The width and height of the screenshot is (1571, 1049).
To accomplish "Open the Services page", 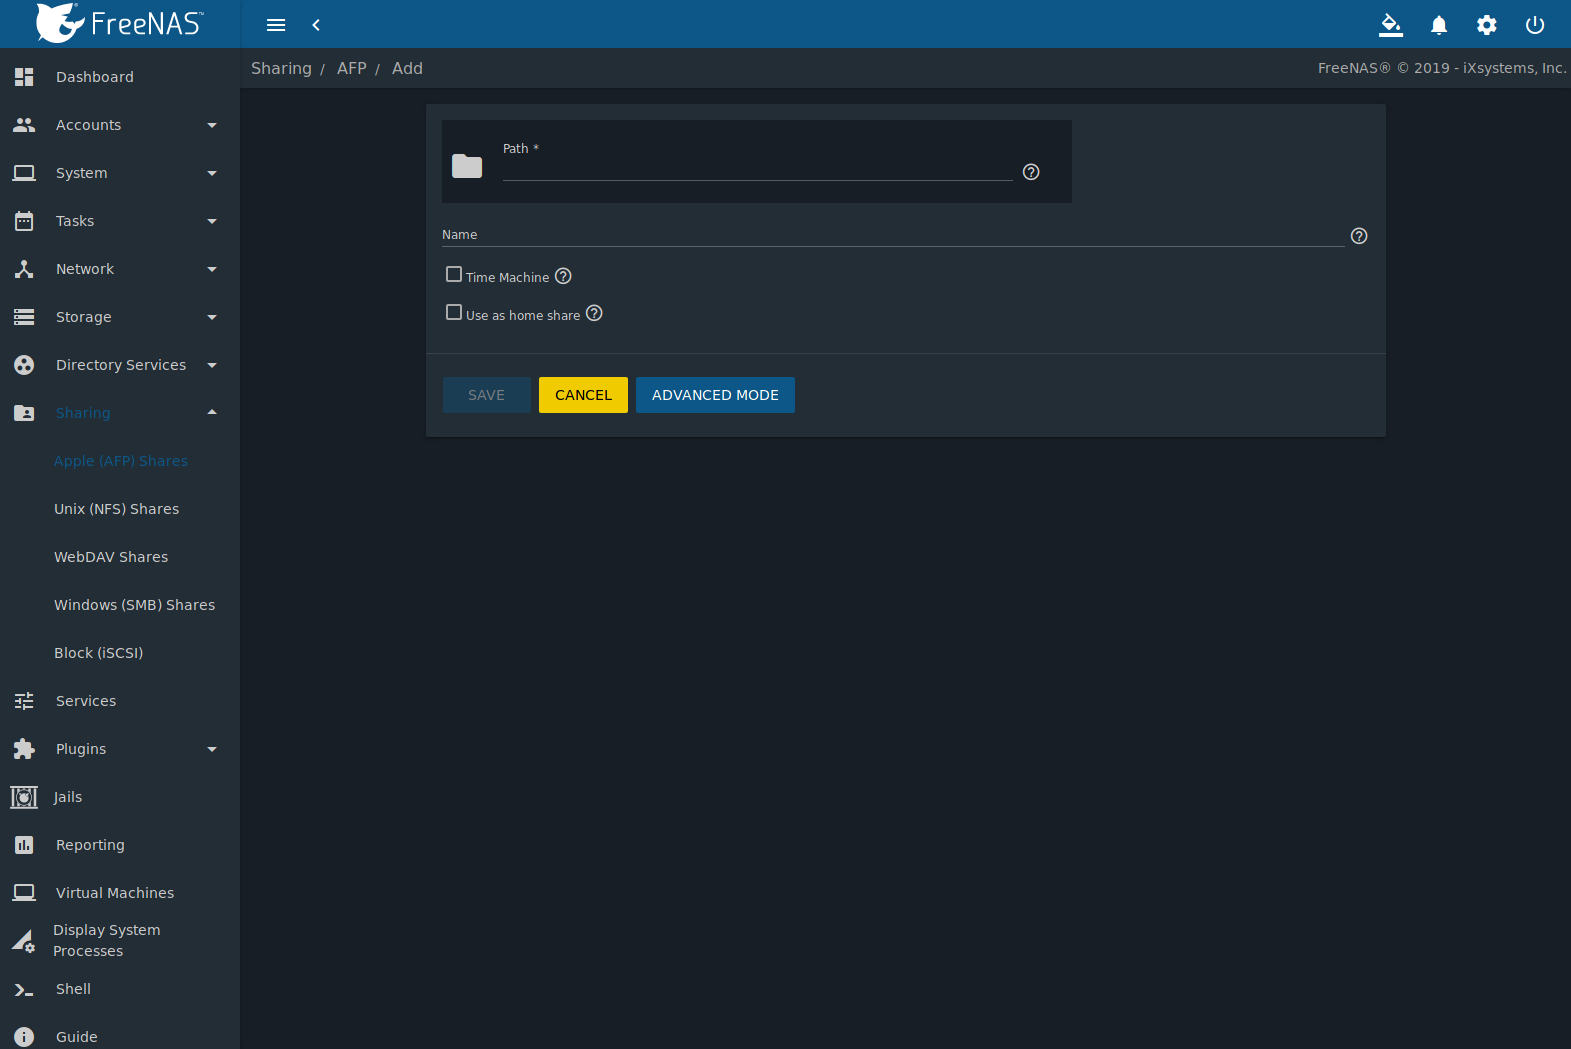I will [86, 701].
